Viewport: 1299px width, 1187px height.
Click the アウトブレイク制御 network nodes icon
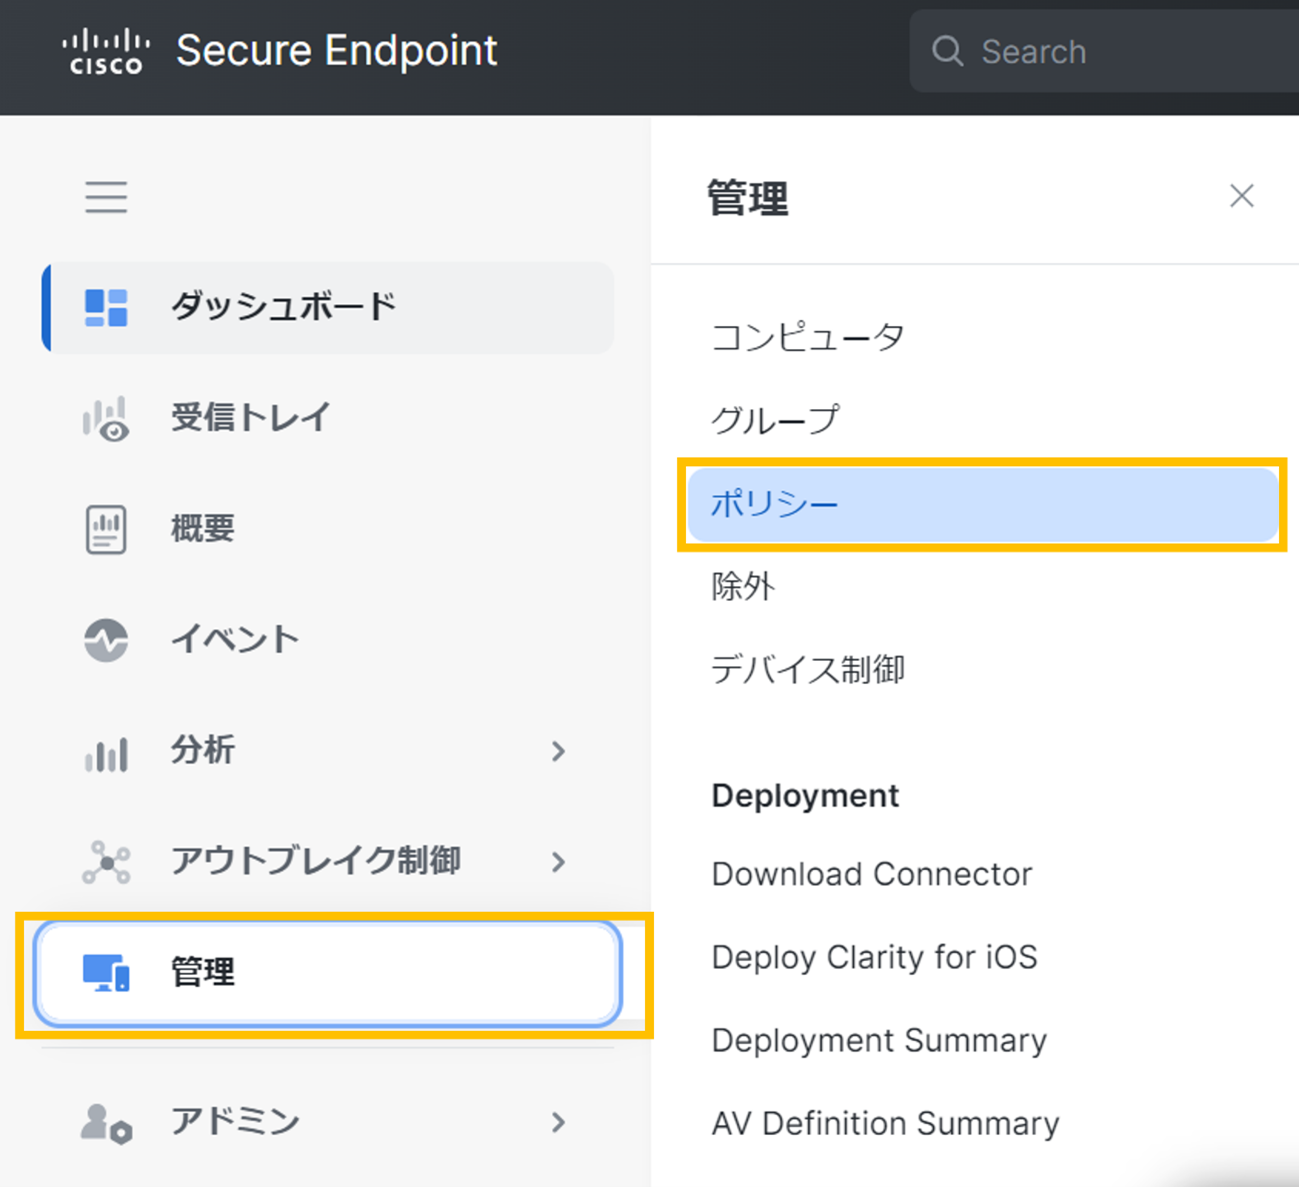pos(106,862)
